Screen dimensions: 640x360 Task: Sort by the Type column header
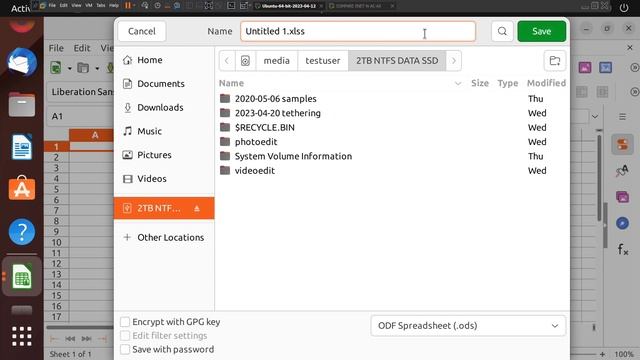click(507, 83)
